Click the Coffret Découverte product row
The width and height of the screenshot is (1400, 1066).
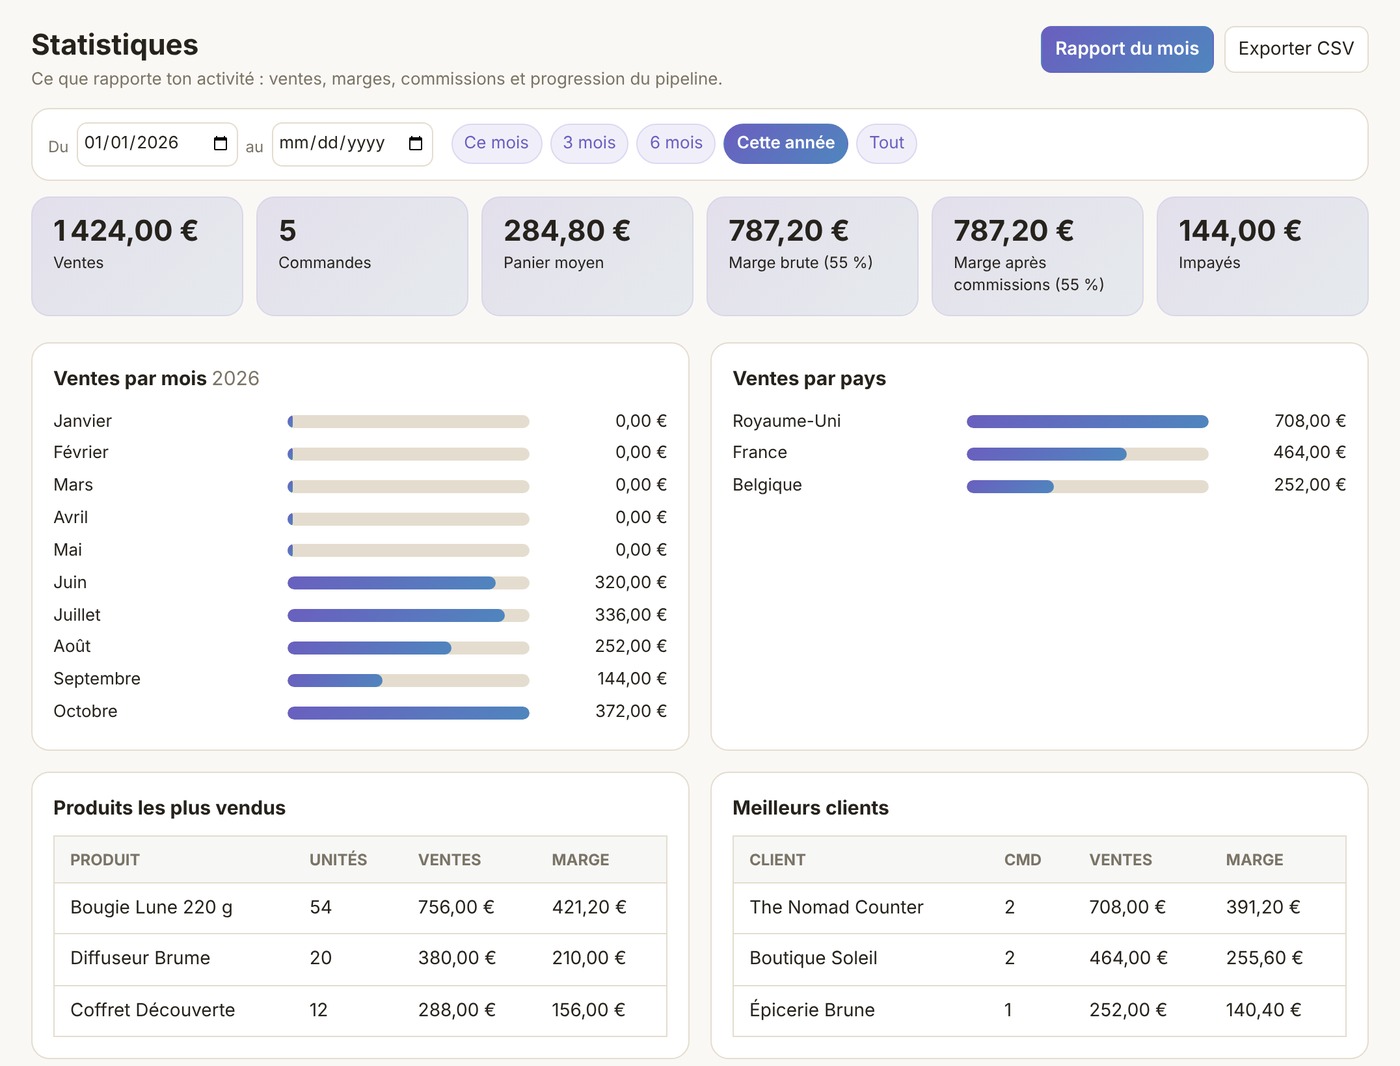(x=360, y=1011)
